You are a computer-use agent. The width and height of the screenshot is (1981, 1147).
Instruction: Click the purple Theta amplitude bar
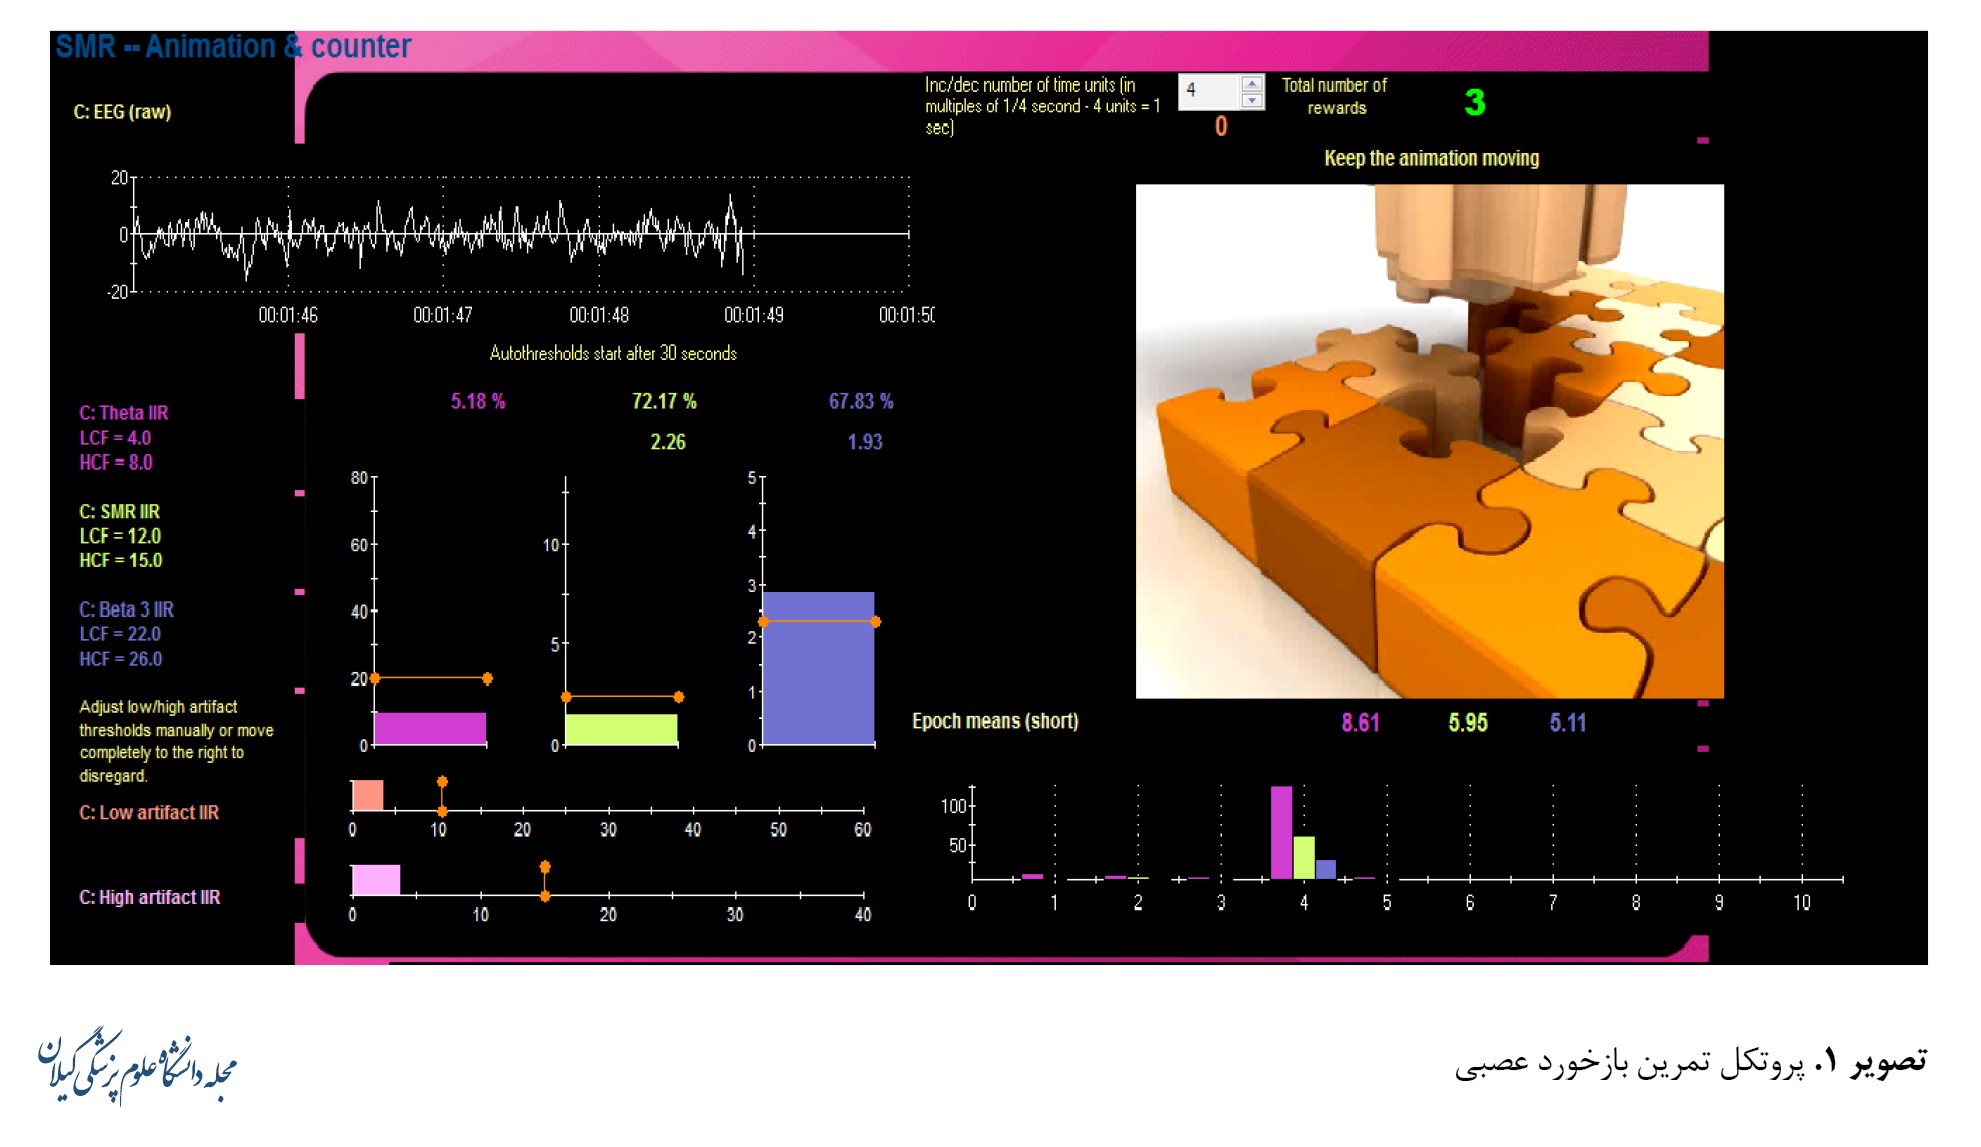(x=430, y=728)
